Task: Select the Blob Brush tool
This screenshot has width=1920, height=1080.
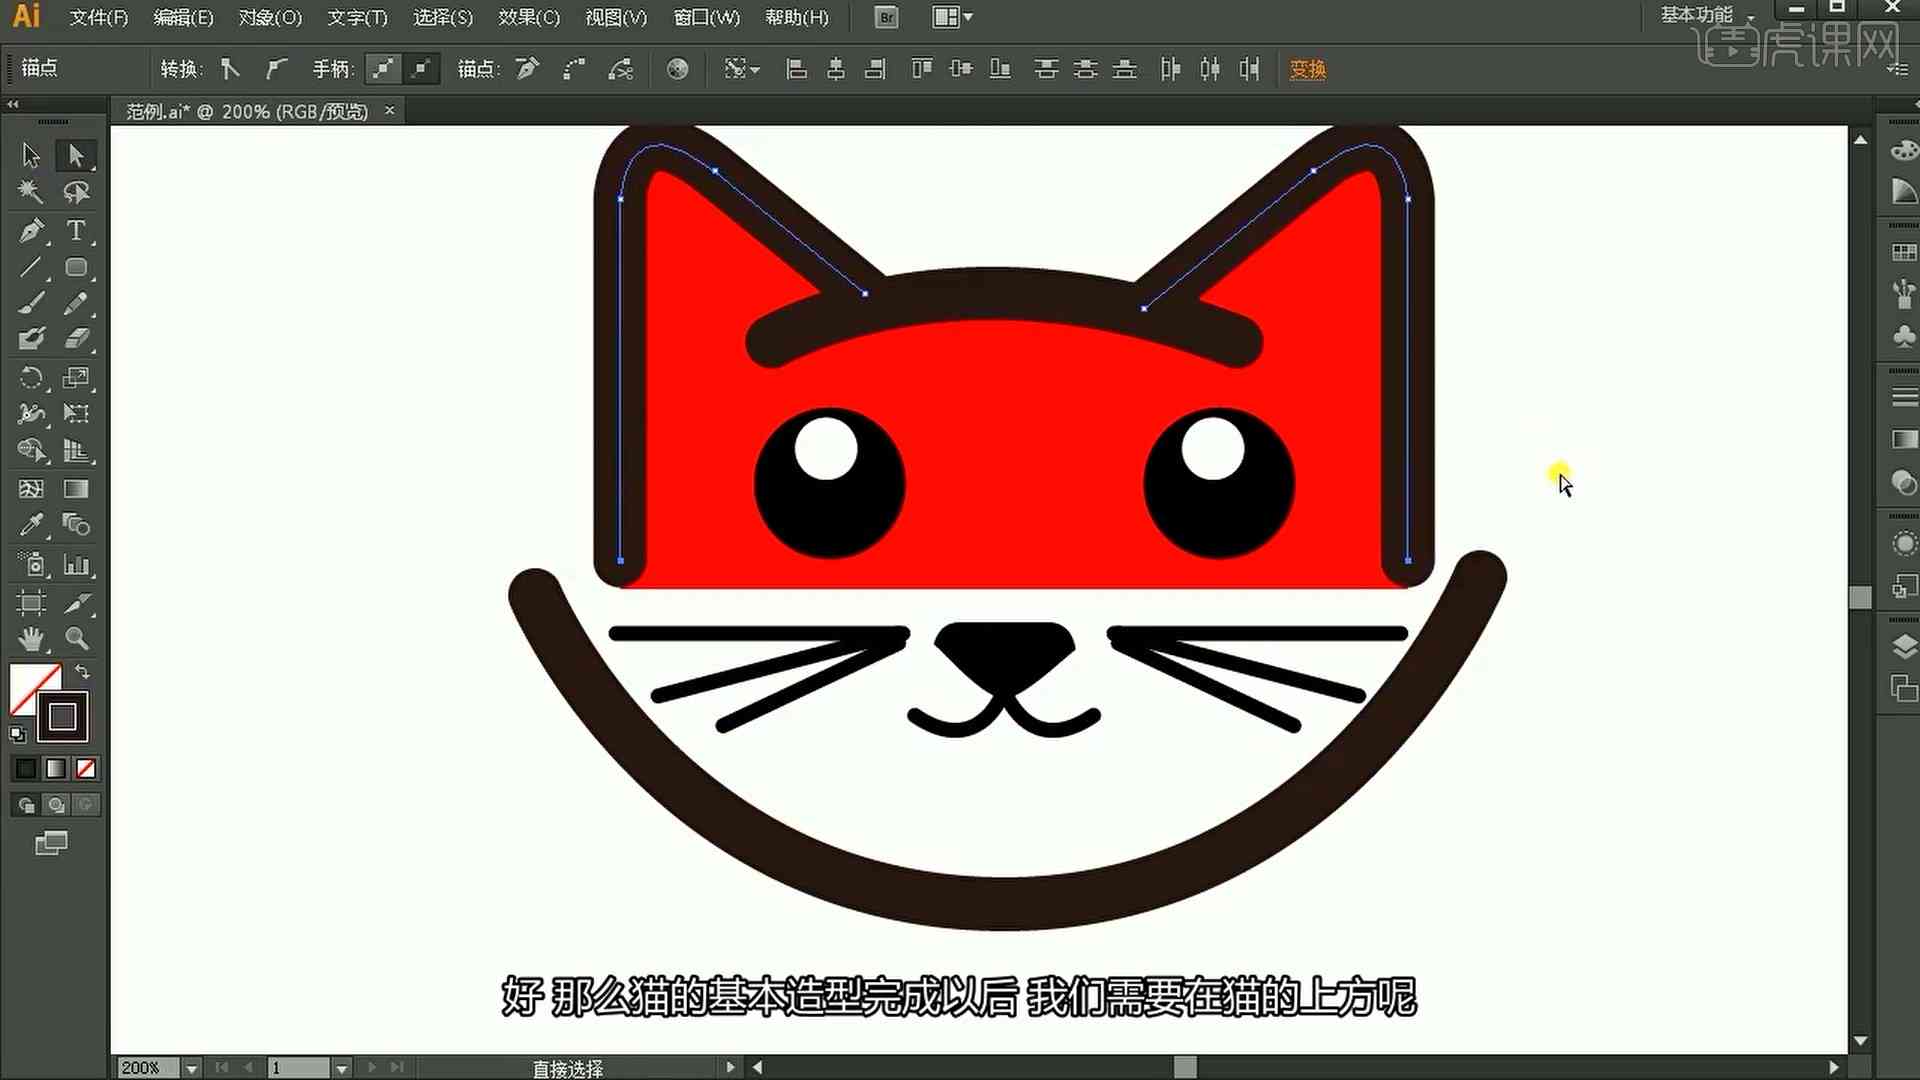Action: (31, 340)
